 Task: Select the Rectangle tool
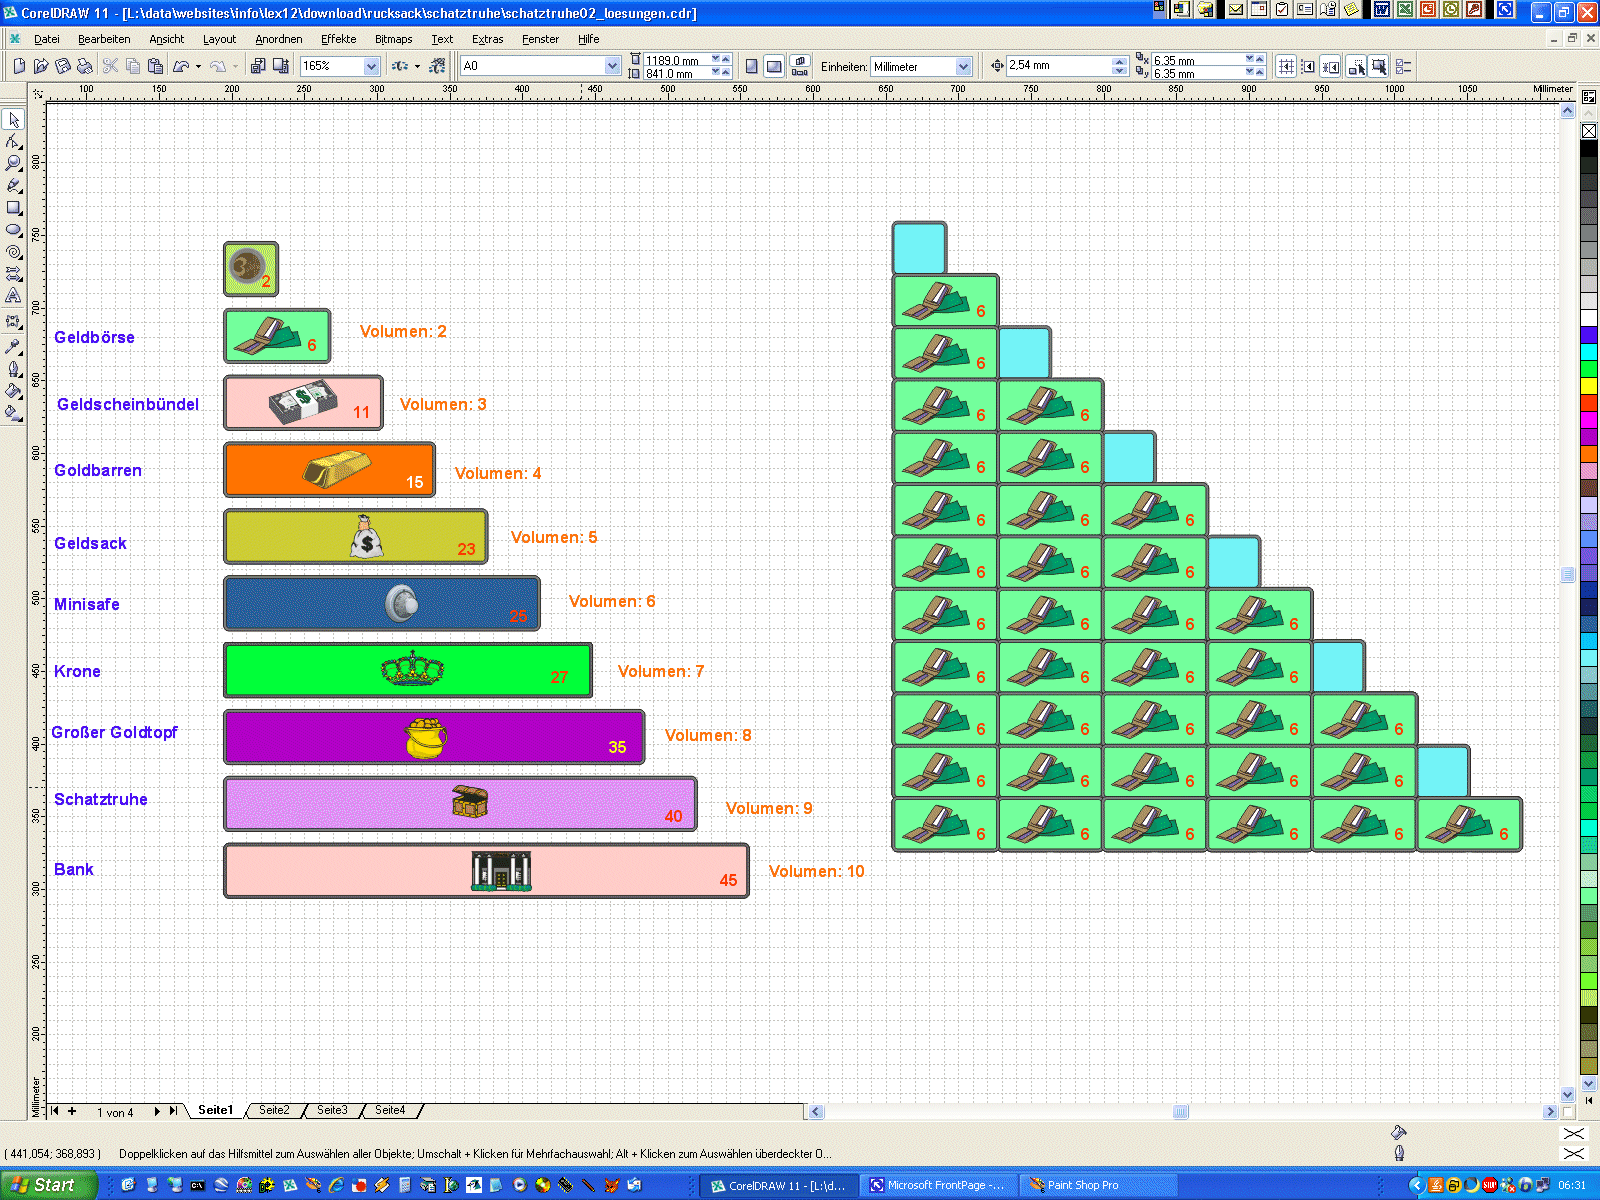pyautogui.click(x=14, y=208)
